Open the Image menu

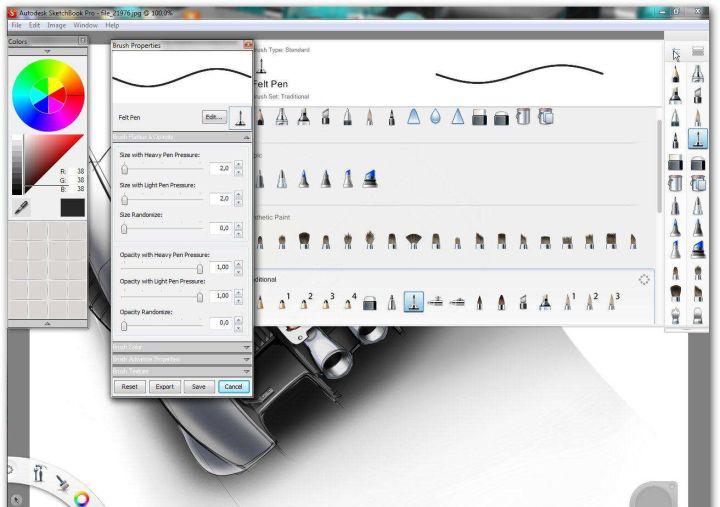pos(56,25)
